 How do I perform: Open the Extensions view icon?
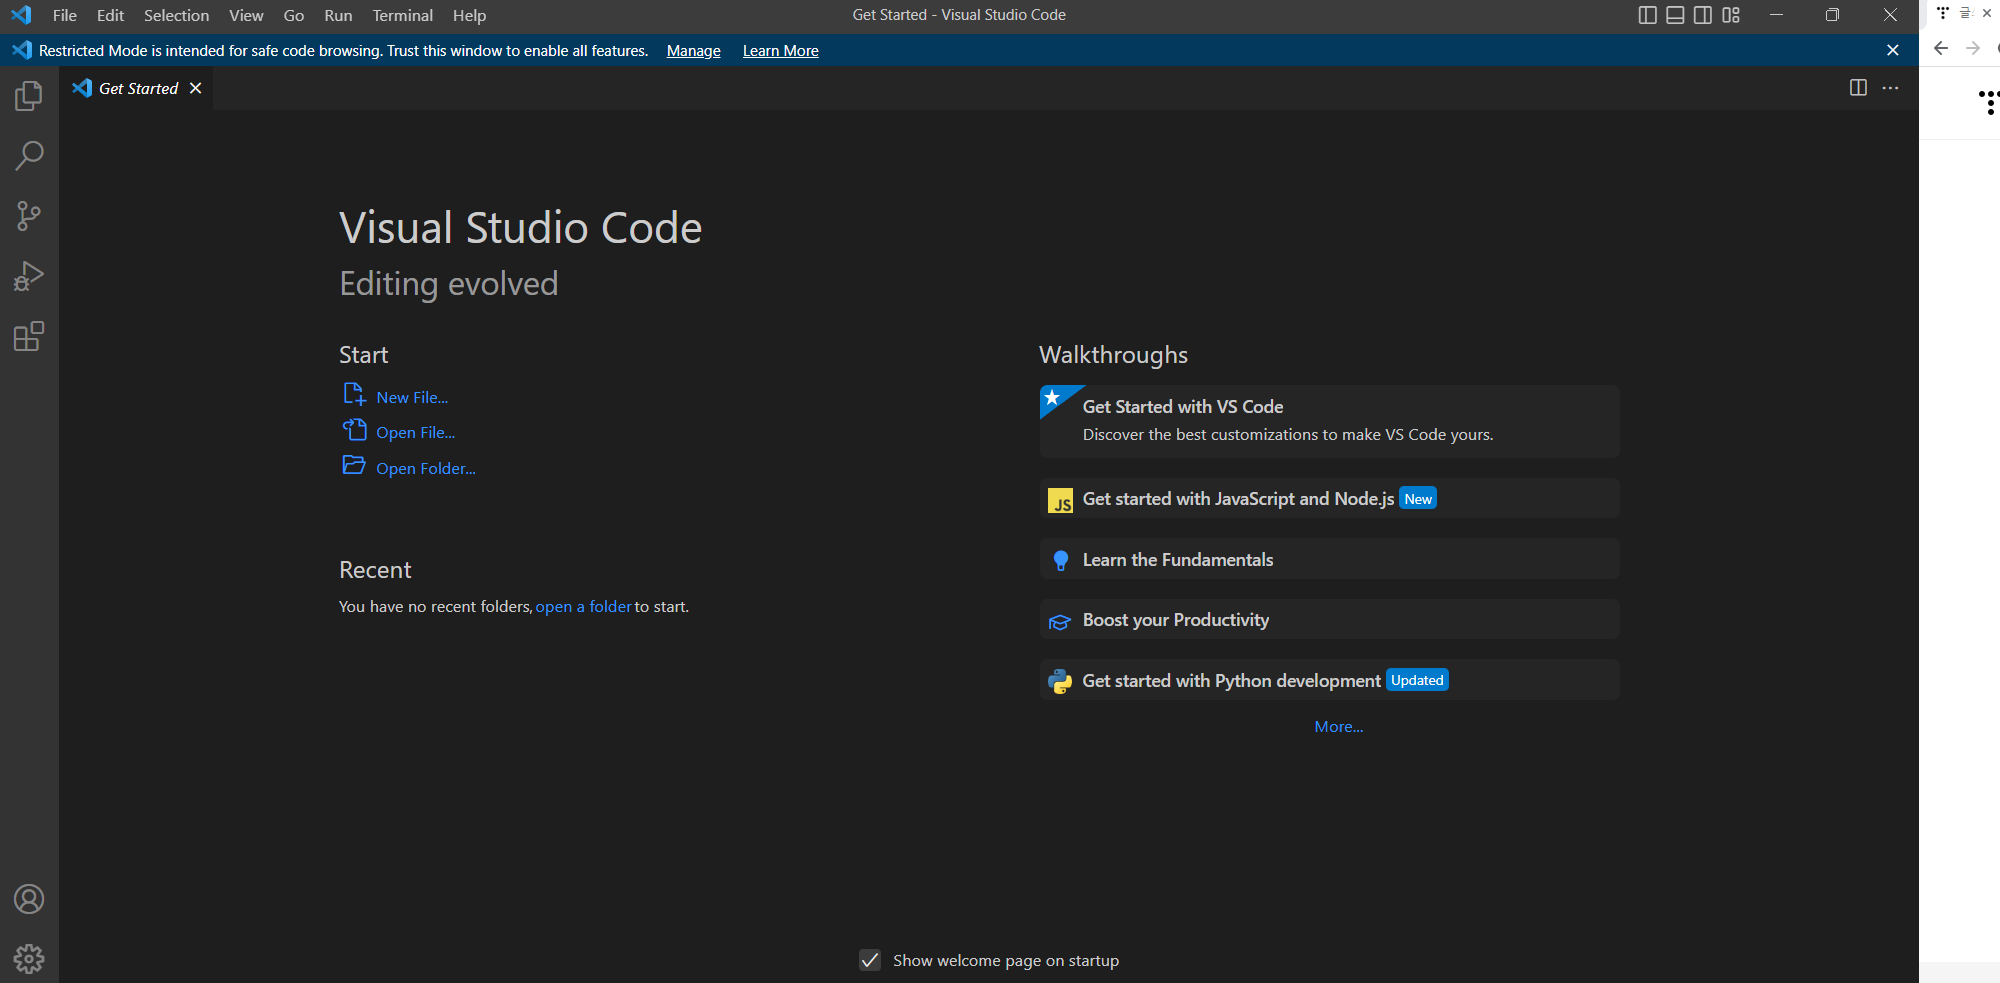point(29,337)
